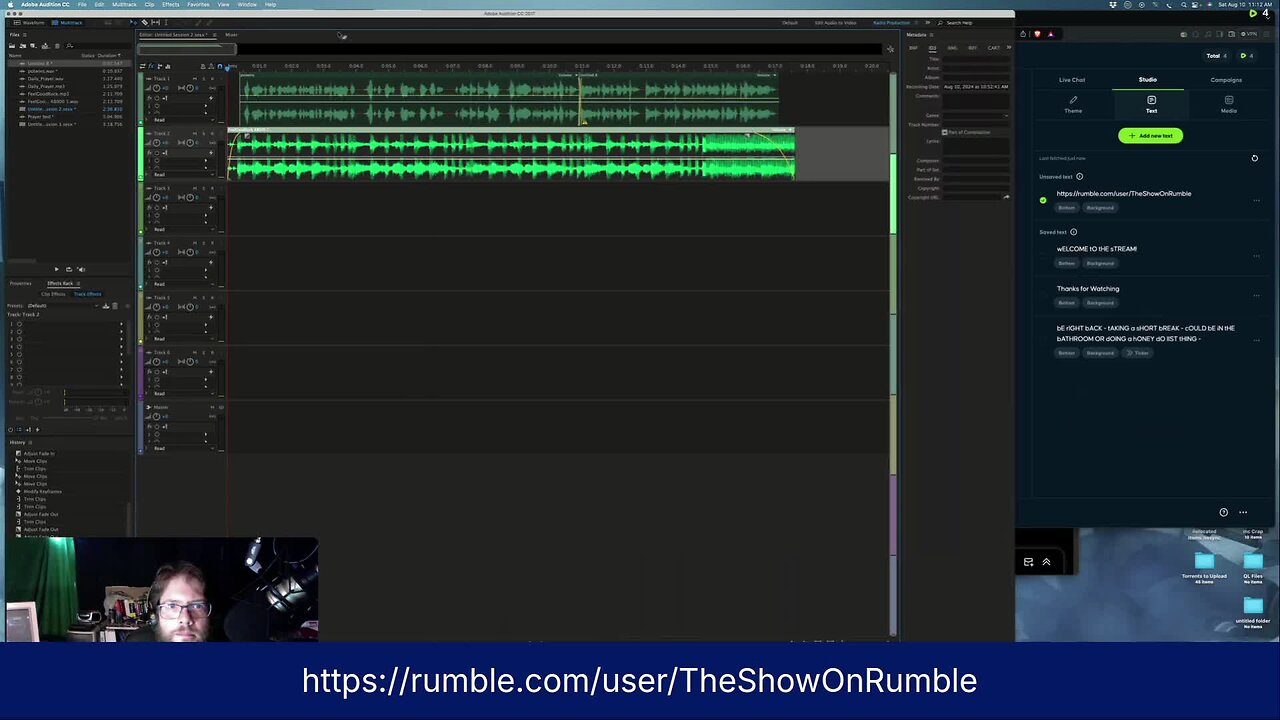This screenshot has height=720, width=1280.
Task: Switch to the Mixer tab
Action: pos(231,34)
